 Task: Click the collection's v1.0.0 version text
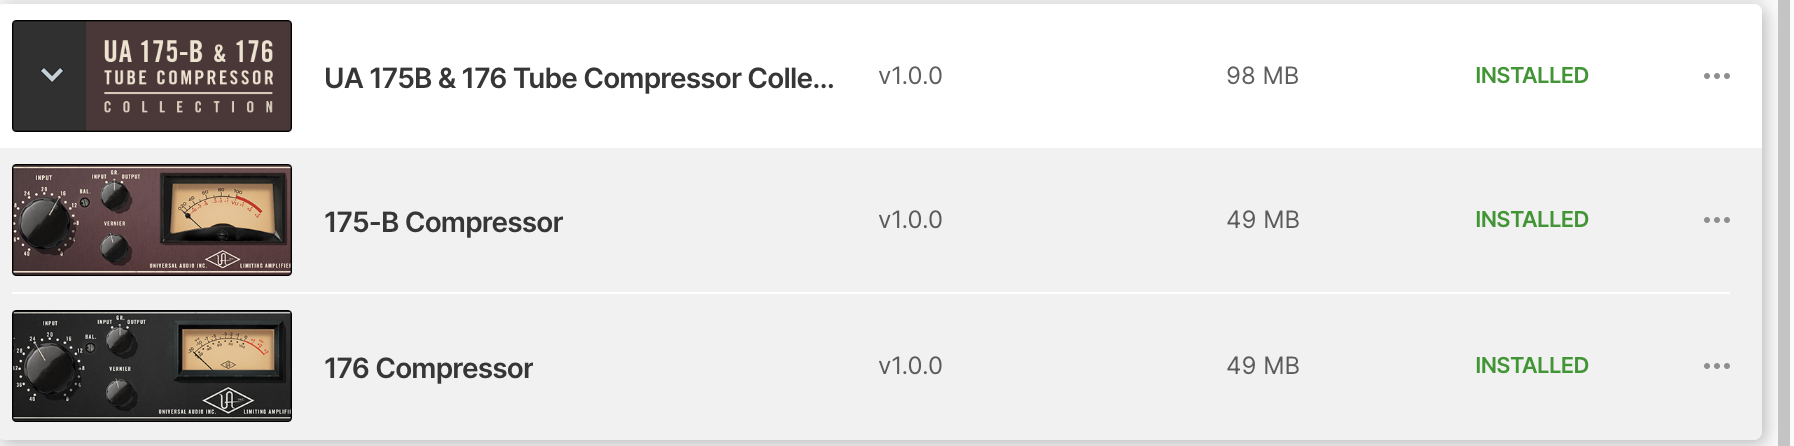click(910, 76)
